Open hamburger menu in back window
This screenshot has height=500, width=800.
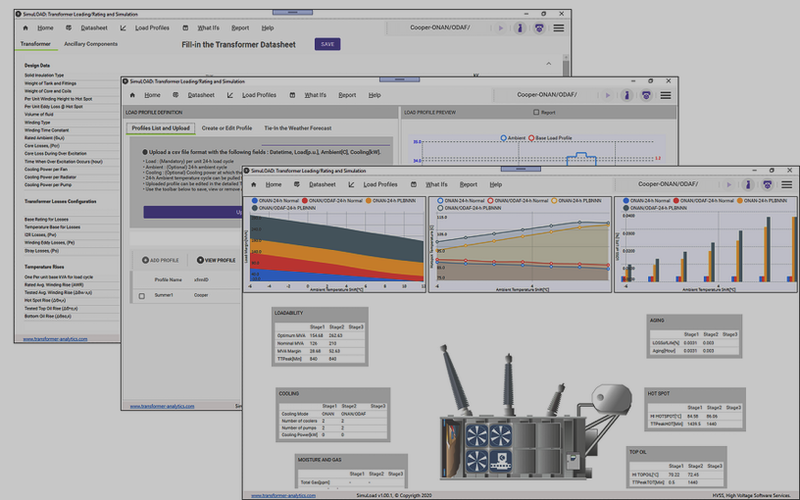click(x=559, y=28)
